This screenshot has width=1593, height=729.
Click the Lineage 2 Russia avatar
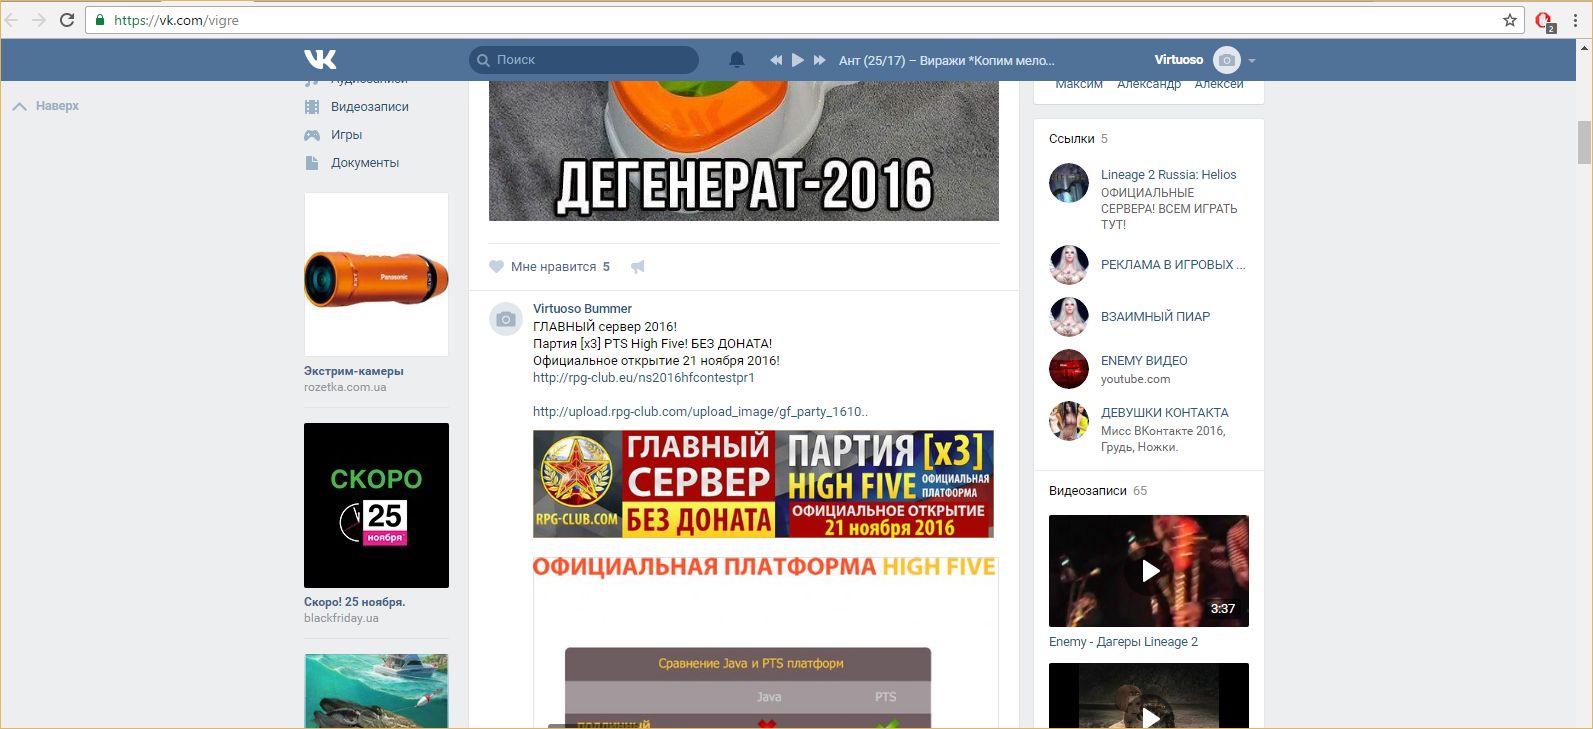tap(1069, 183)
